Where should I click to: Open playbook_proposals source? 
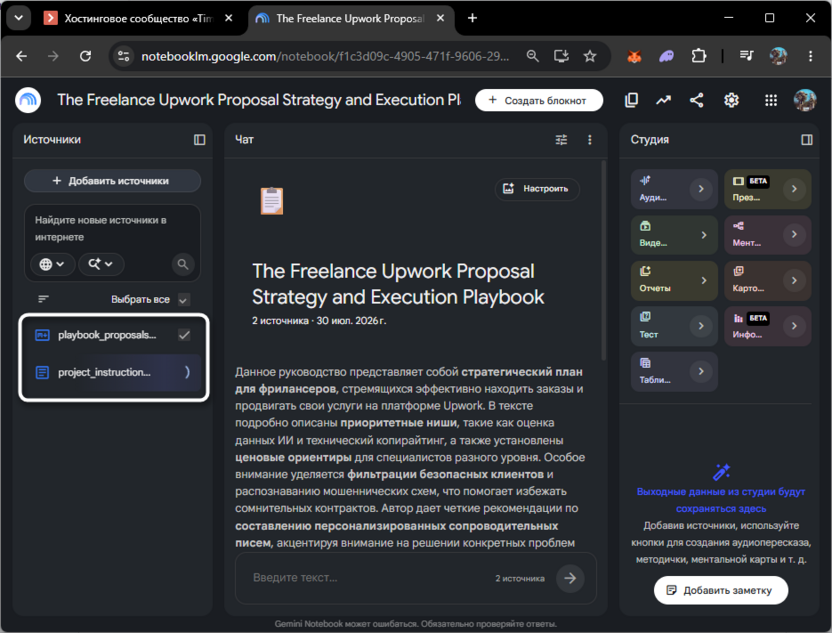point(107,335)
